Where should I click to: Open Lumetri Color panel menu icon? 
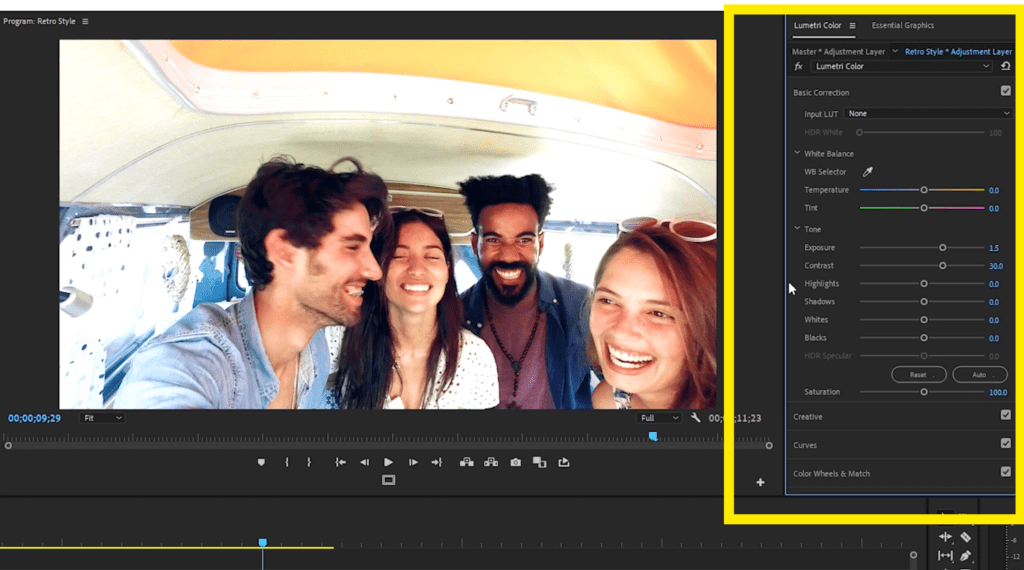[x=852, y=25]
